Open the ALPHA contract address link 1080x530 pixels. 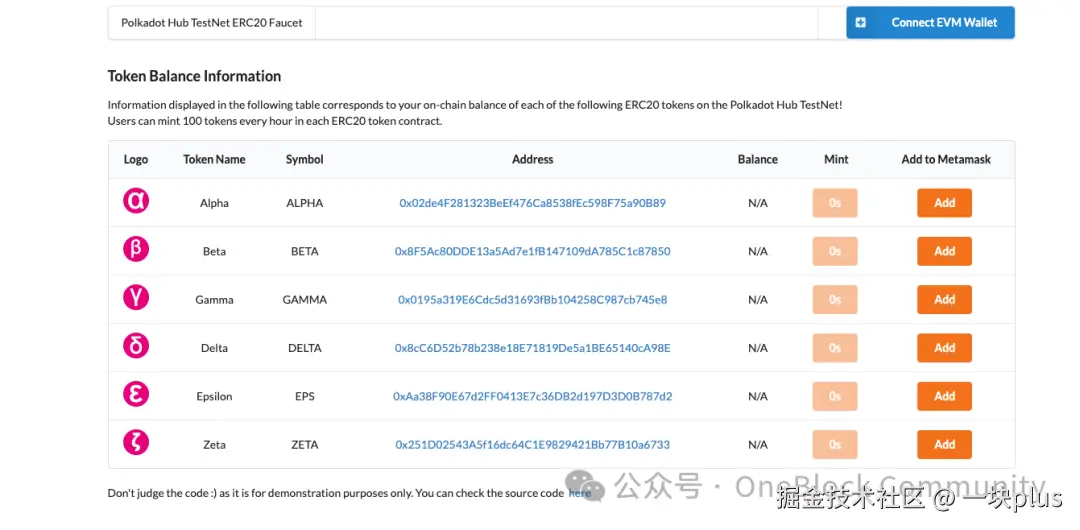pyautogui.click(x=532, y=203)
